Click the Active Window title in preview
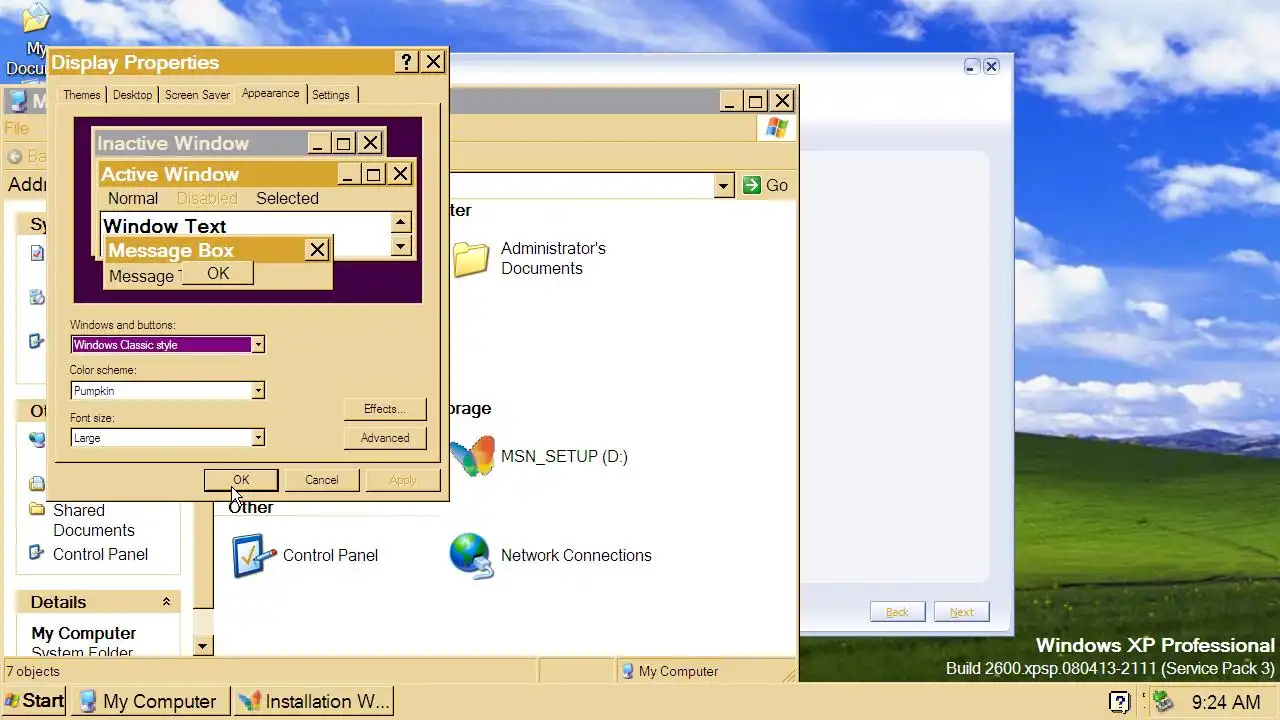The image size is (1280, 720). pyautogui.click(x=170, y=174)
